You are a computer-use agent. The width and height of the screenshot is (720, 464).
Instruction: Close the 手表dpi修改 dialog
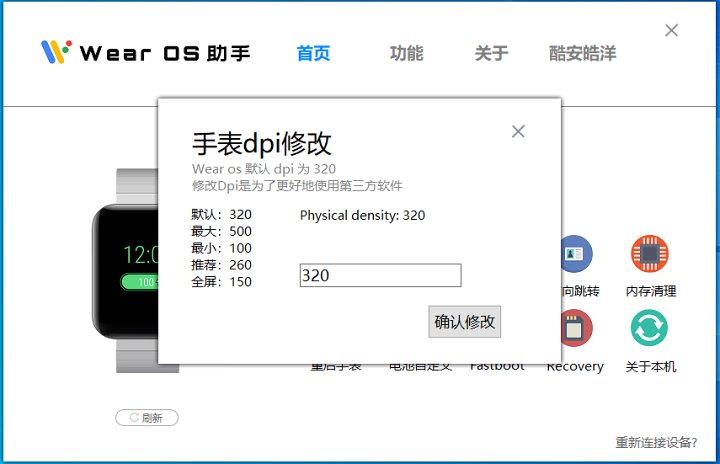pyautogui.click(x=518, y=131)
